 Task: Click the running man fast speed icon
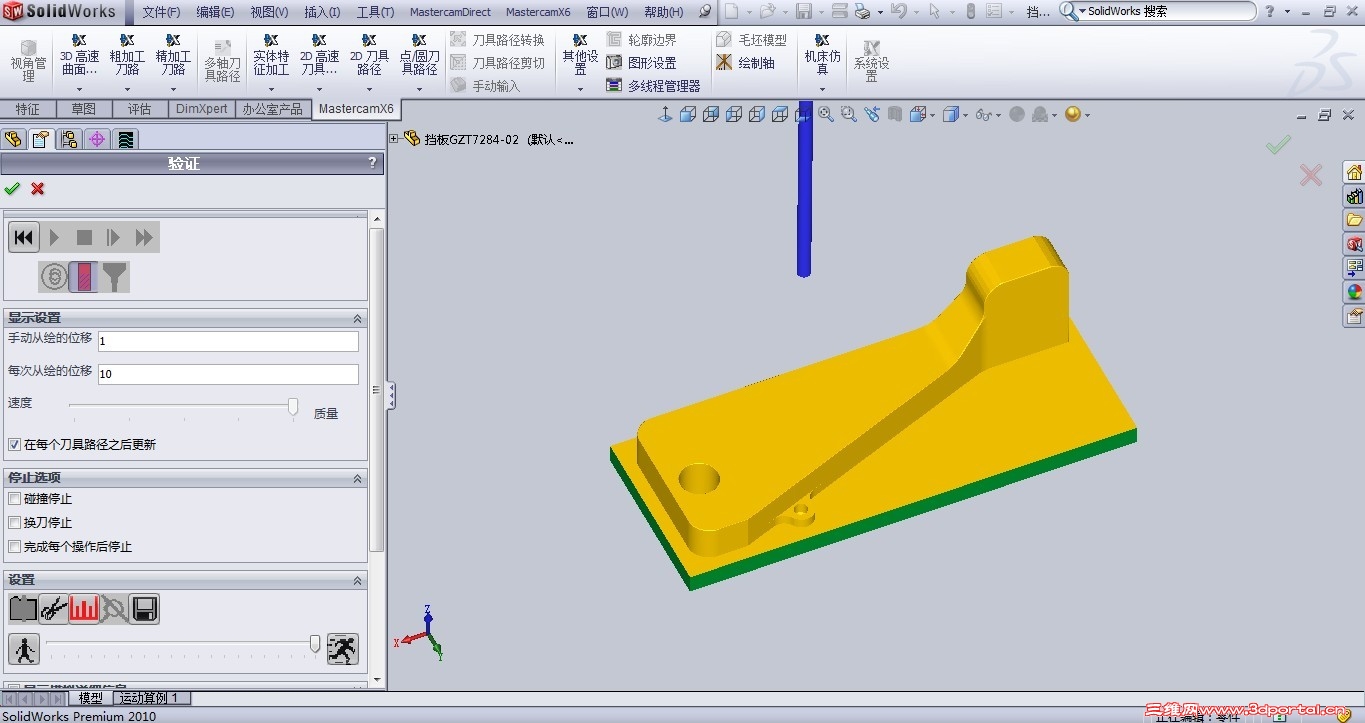coord(343,648)
